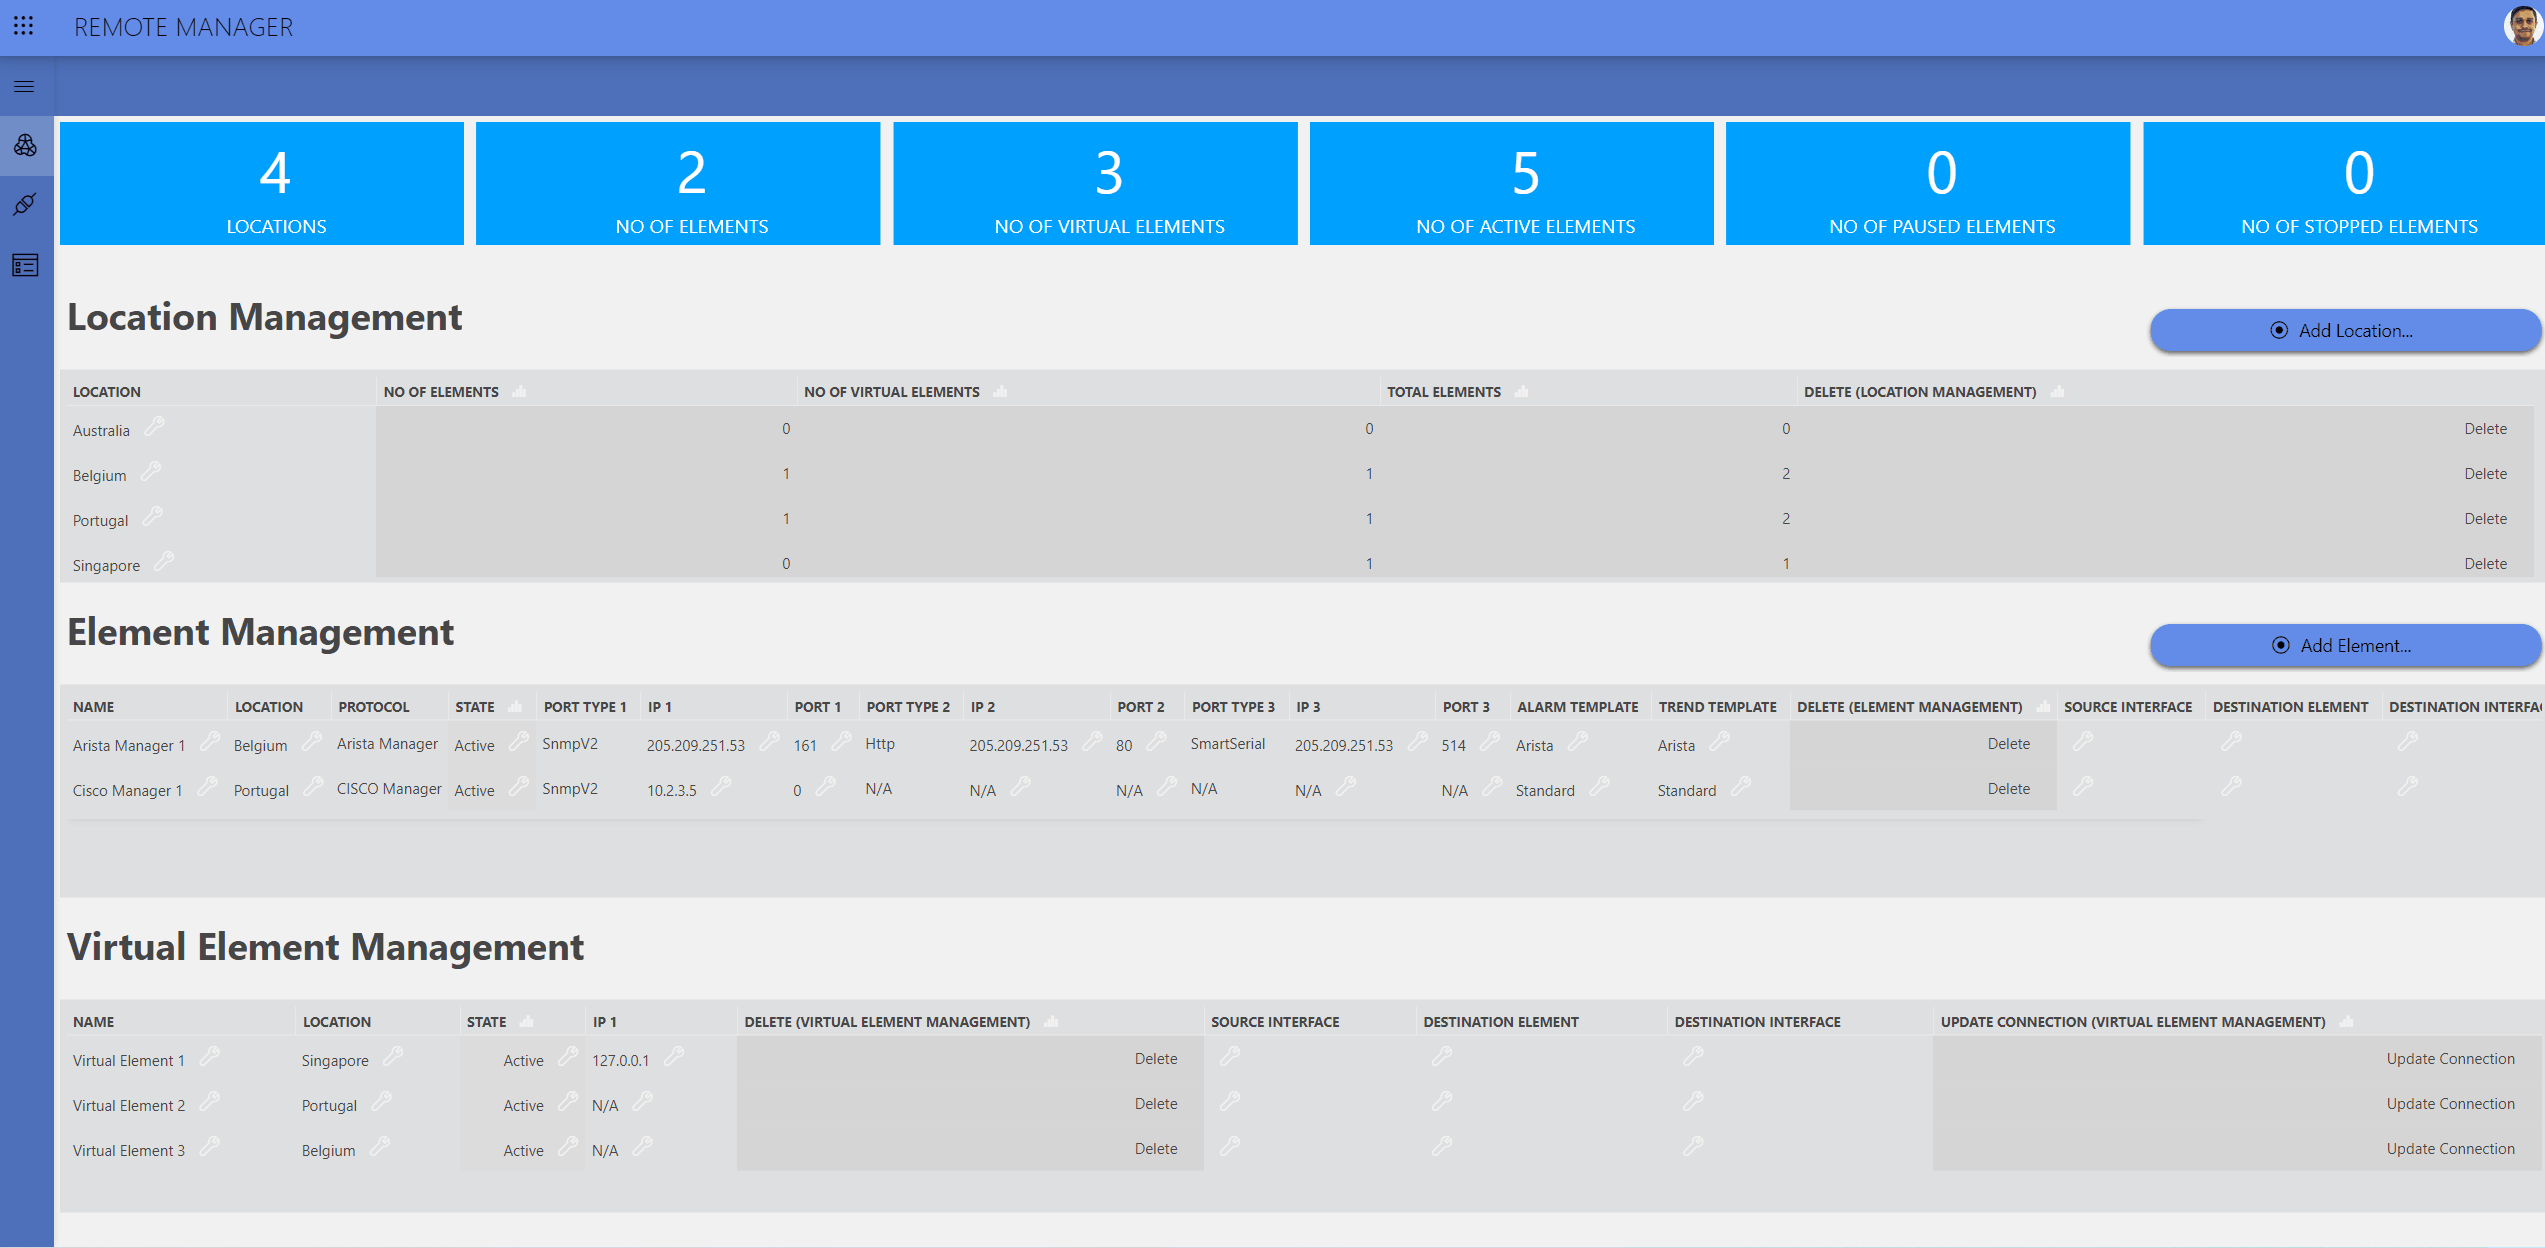Open the sidebar list view icon

pyautogui.click(x=25, y=265)
